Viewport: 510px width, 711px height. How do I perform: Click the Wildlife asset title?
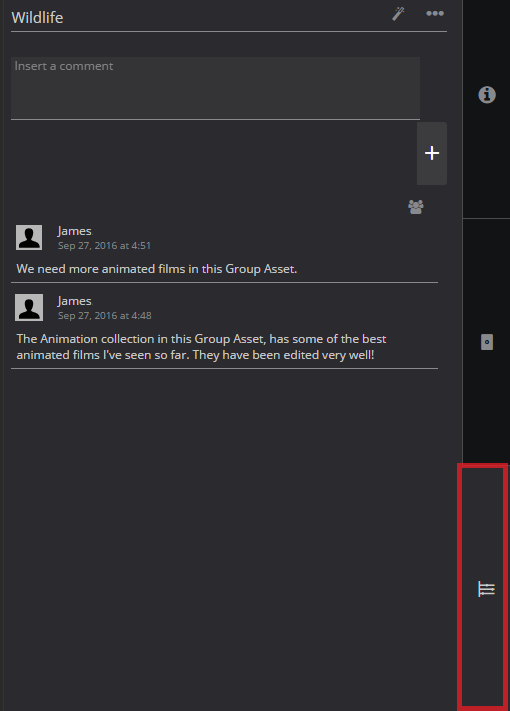pyautogui.click(x=37, y=18)
